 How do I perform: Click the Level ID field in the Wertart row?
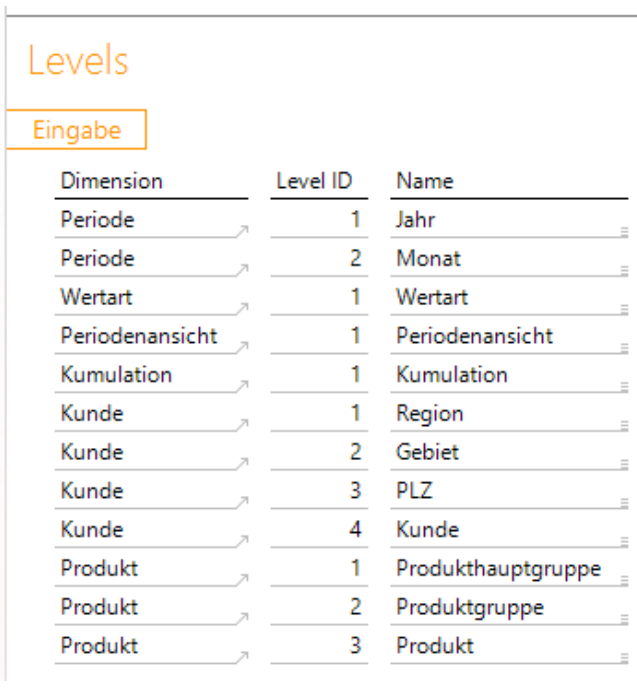(x=319, y=297)
